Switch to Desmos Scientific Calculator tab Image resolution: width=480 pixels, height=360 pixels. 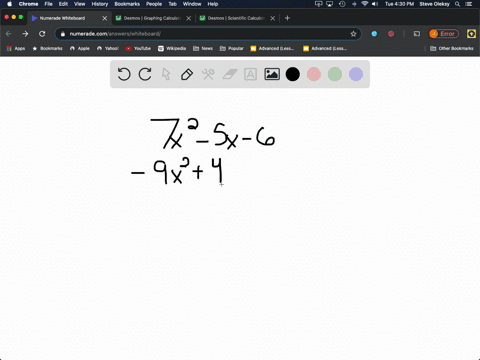236,18
